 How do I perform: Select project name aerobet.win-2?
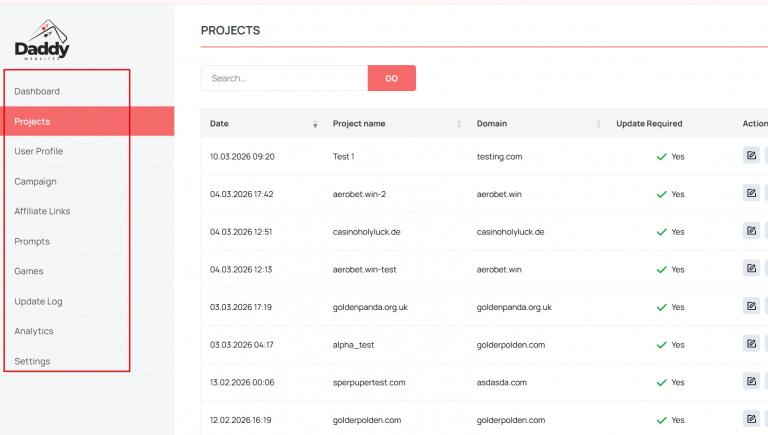(x=359, y=194)
